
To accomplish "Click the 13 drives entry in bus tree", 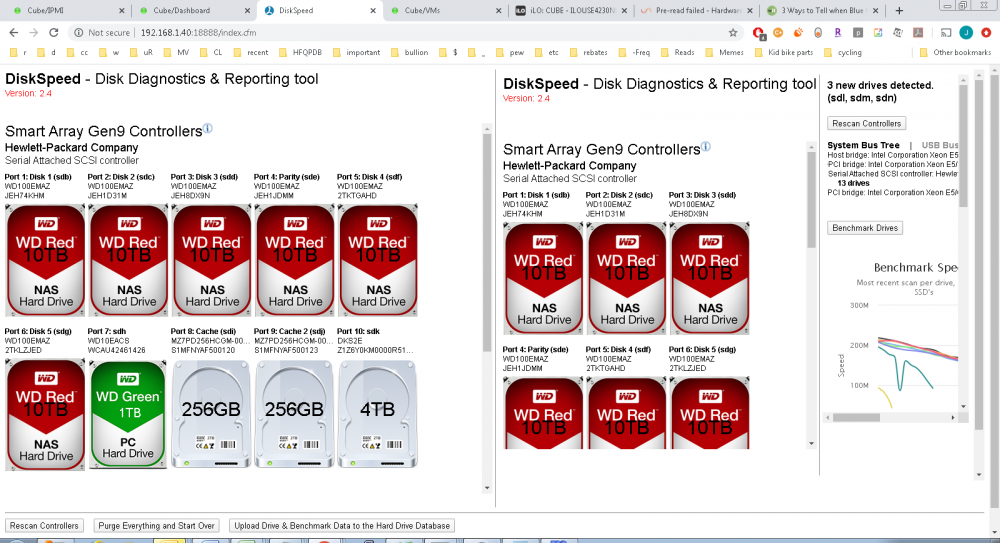I will [853, 183].
